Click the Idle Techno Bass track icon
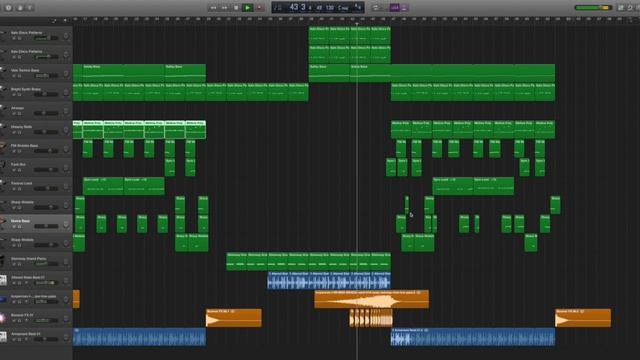The width and height of the screenshot is (640, 360). [3, 73]
